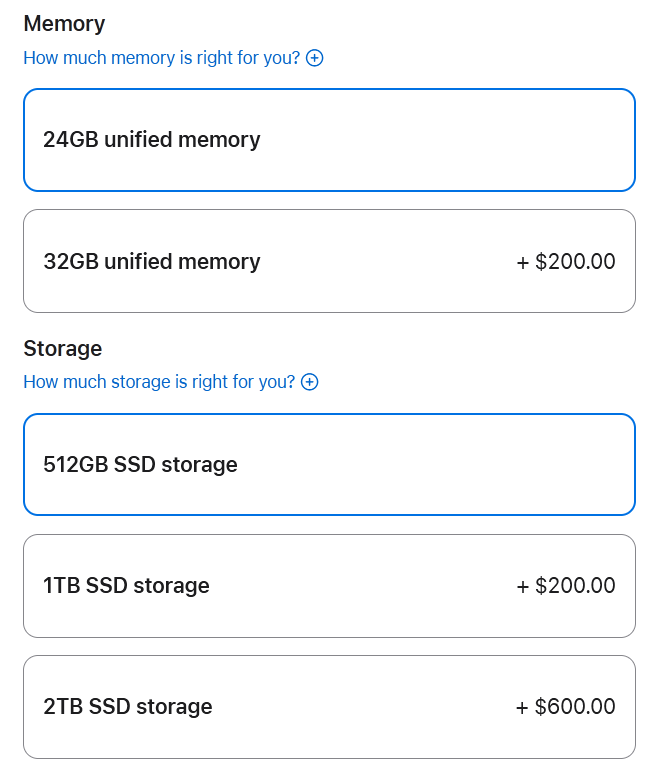Click the '512GB SSD storage' label text

tap(140, 464)
